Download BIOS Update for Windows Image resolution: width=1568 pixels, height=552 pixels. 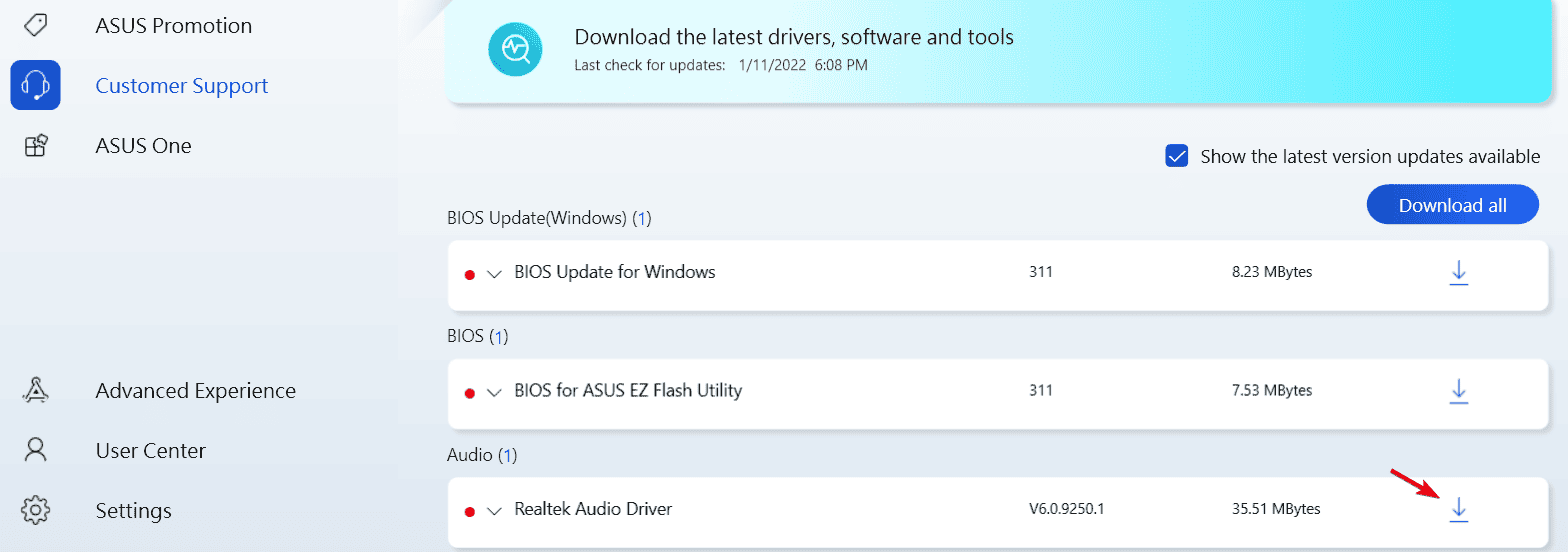[1458, 272]
